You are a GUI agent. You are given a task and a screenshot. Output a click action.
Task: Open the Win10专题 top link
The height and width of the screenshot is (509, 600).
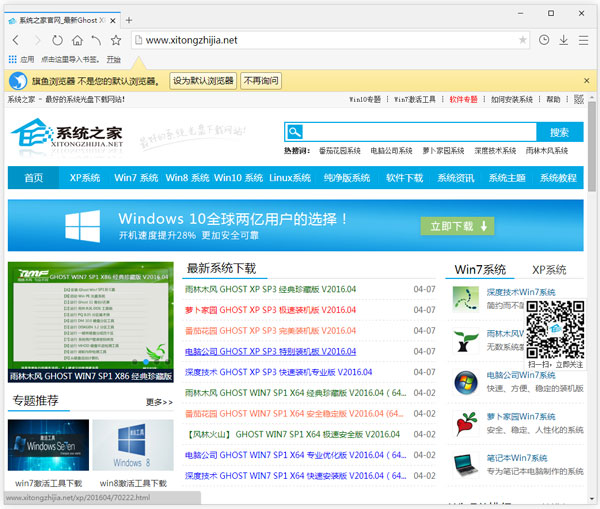[365, 100]
